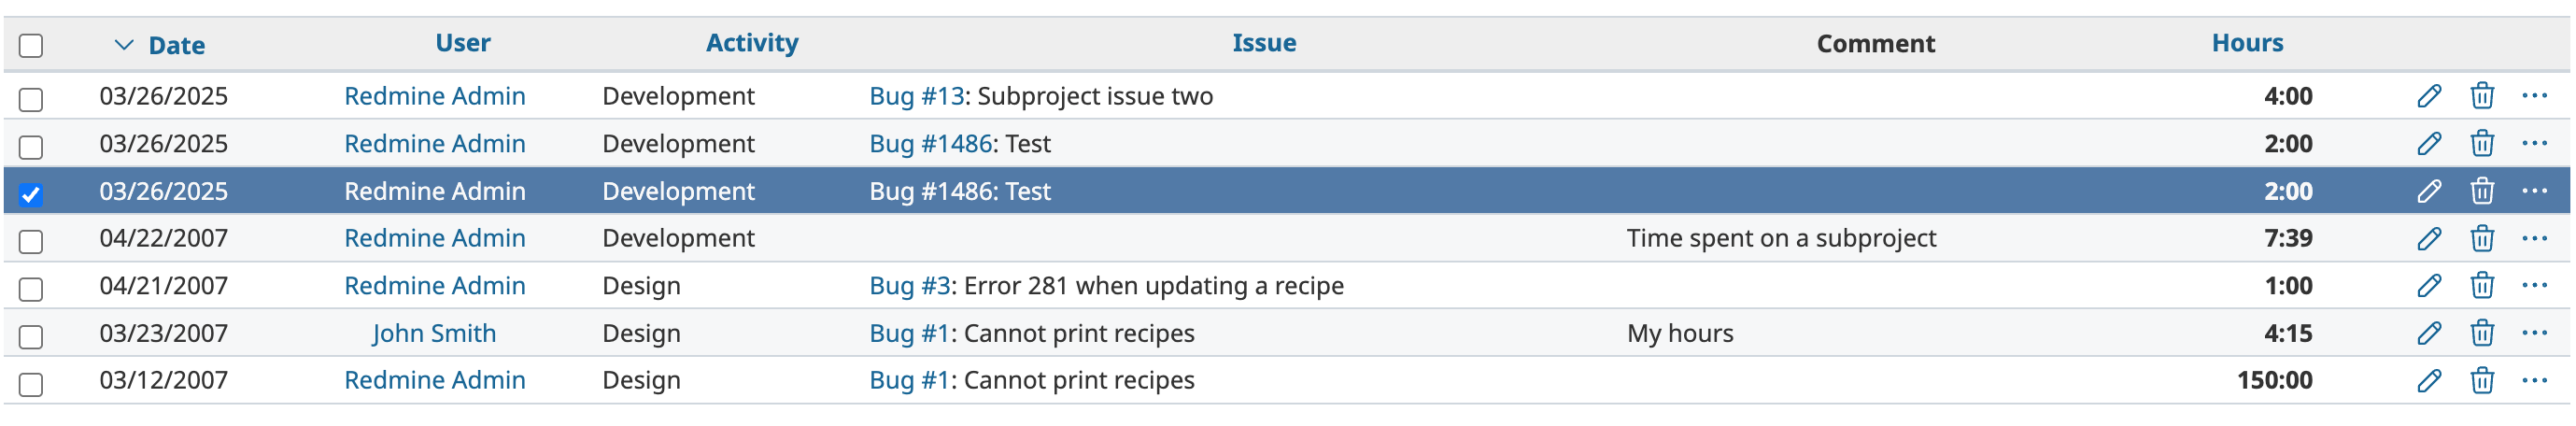This screenshot has width=2576, height=426.
Task: Open issue Bug #3 link
Action: tap(909, 286)
